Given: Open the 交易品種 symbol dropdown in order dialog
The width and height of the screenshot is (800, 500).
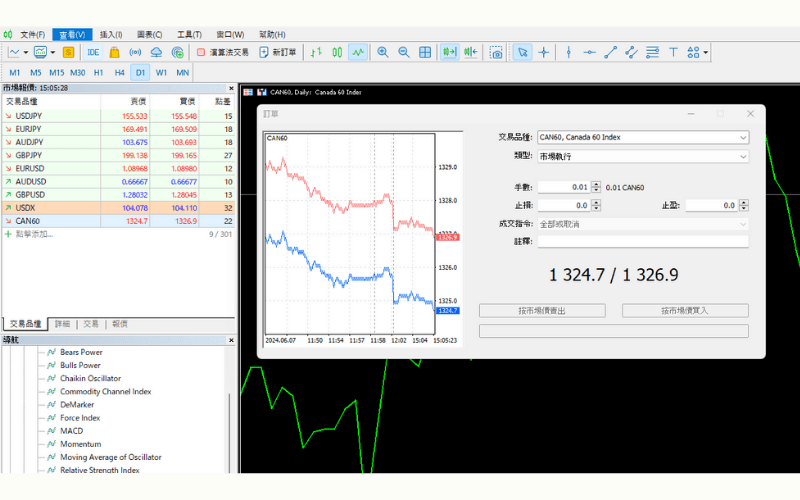Looking at the screenshot, I should coord(643,137).
